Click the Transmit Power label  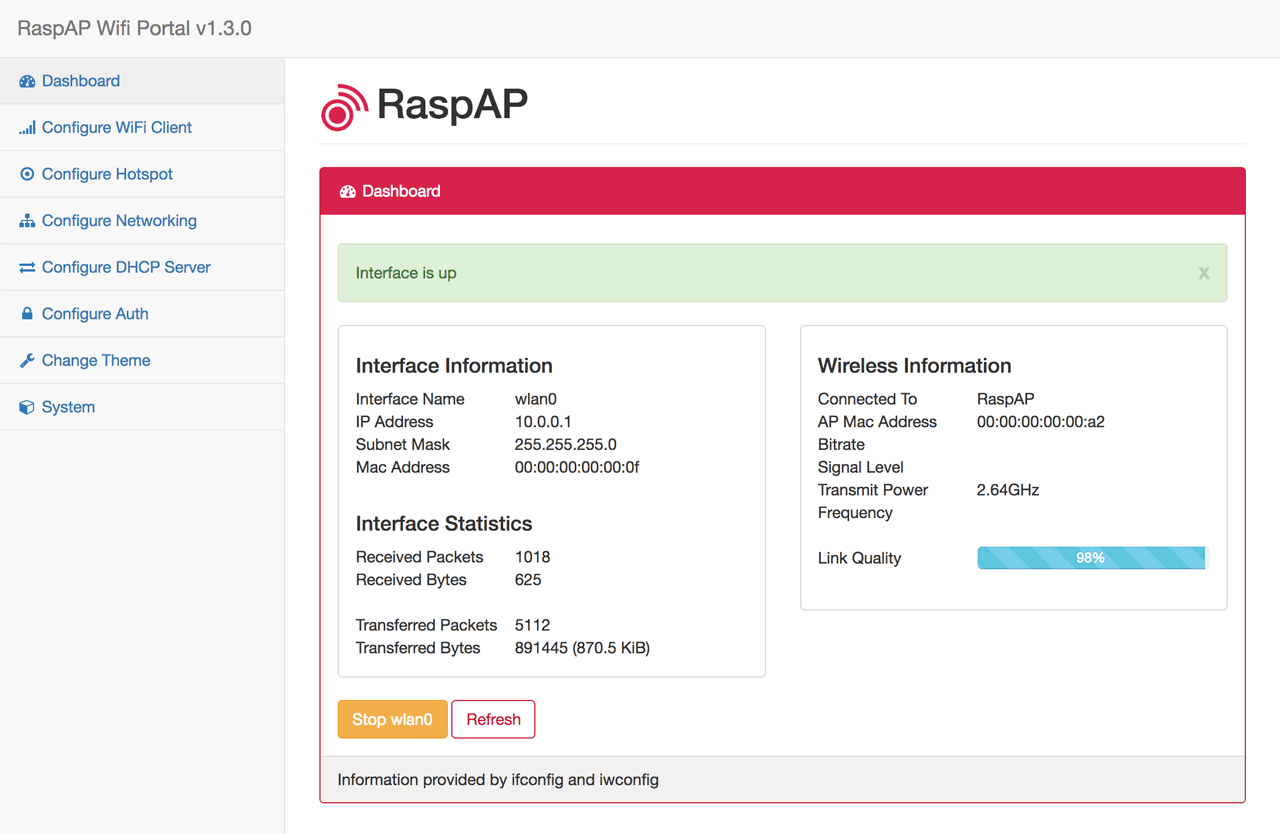[x=873, y=490]
